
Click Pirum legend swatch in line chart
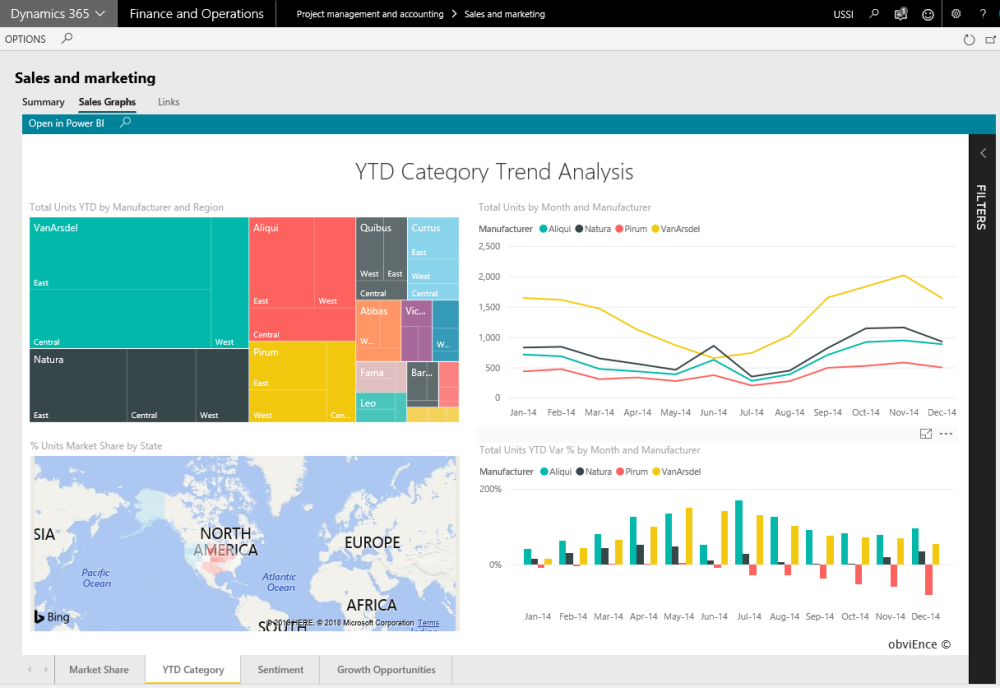pos(619,229)
